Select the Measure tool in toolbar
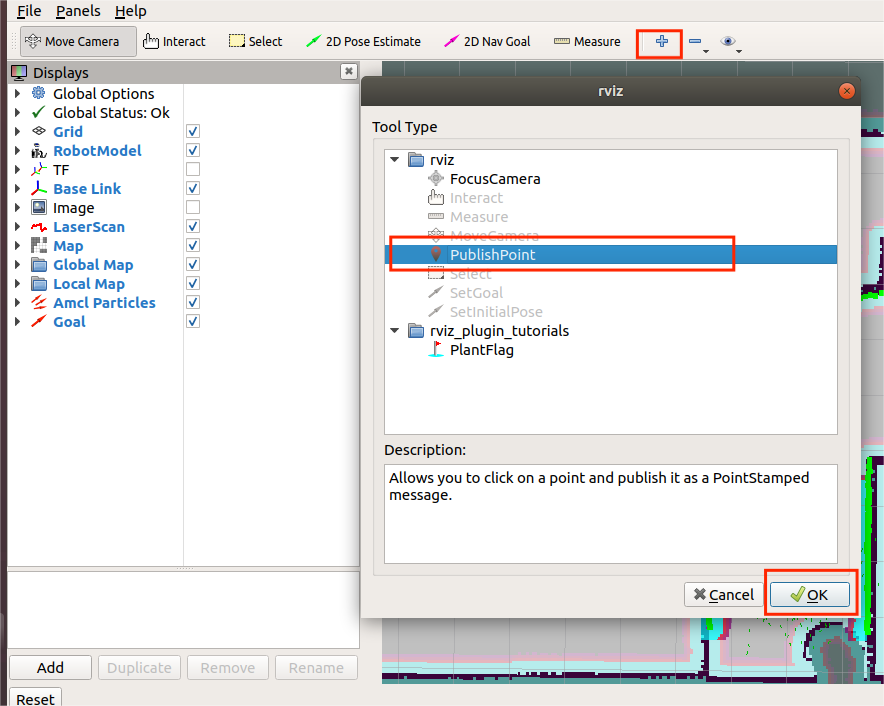The width and height of the screenshot is (884, 706). (587, 42)
